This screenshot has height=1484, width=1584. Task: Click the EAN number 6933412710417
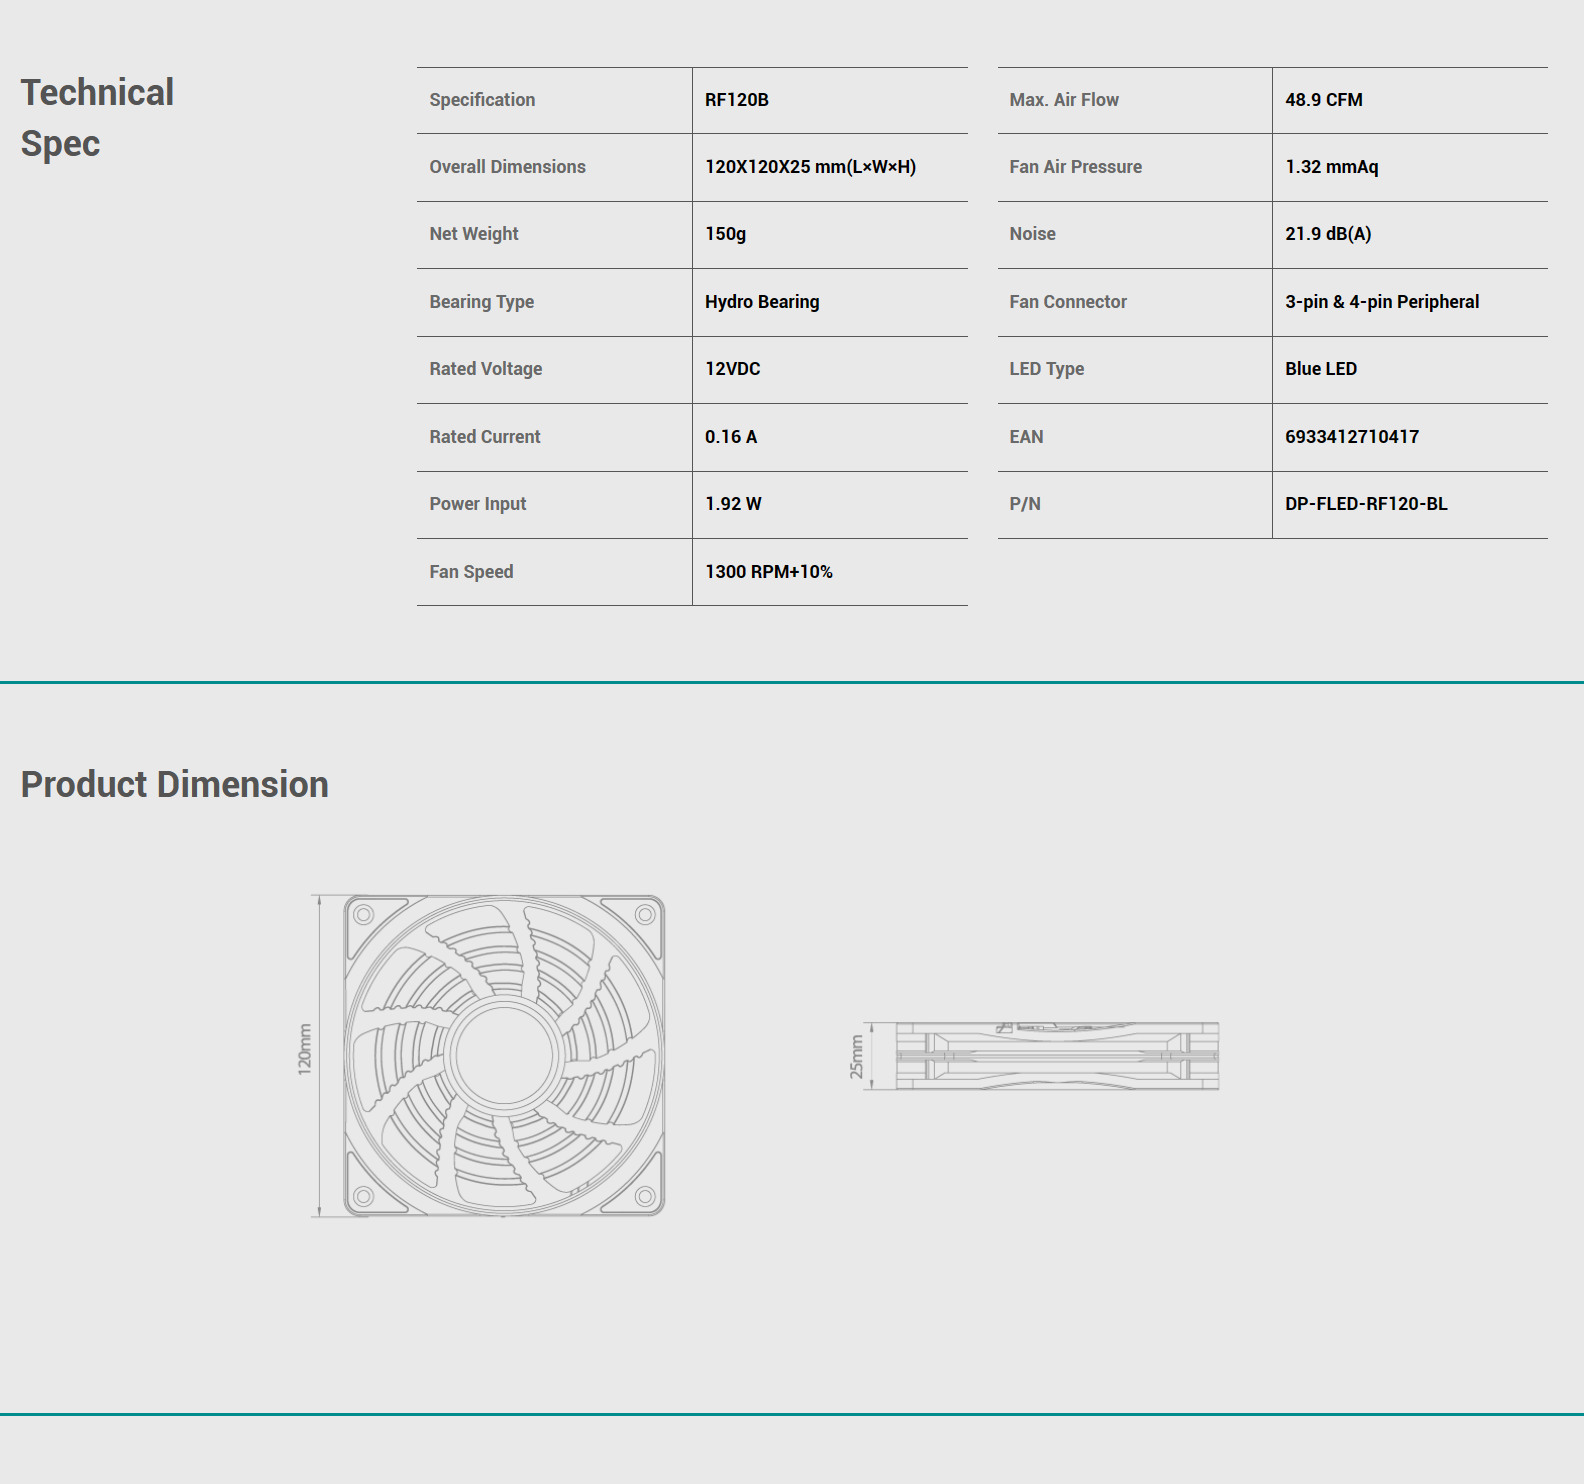pyautogui.click(x=1351, y=437)
